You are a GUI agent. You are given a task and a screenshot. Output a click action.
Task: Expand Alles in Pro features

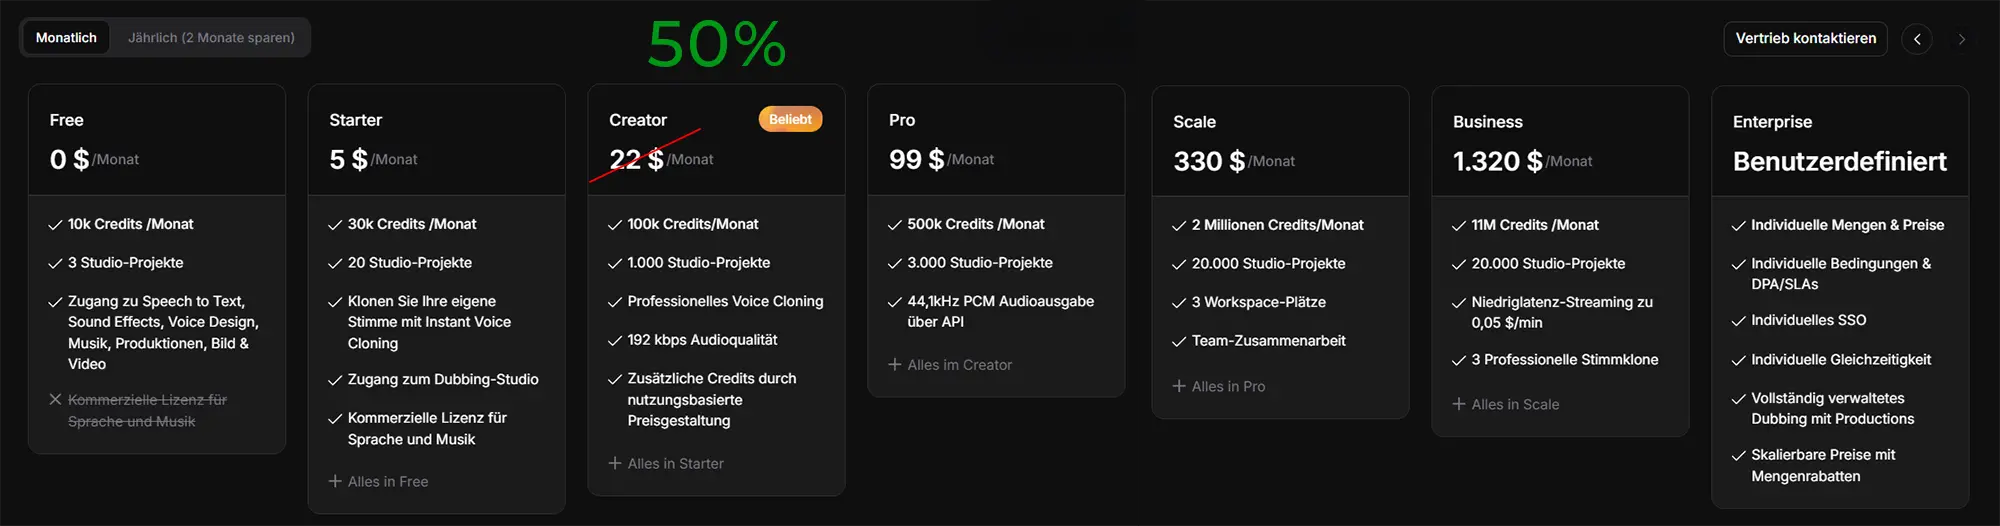coord(1228,386)
